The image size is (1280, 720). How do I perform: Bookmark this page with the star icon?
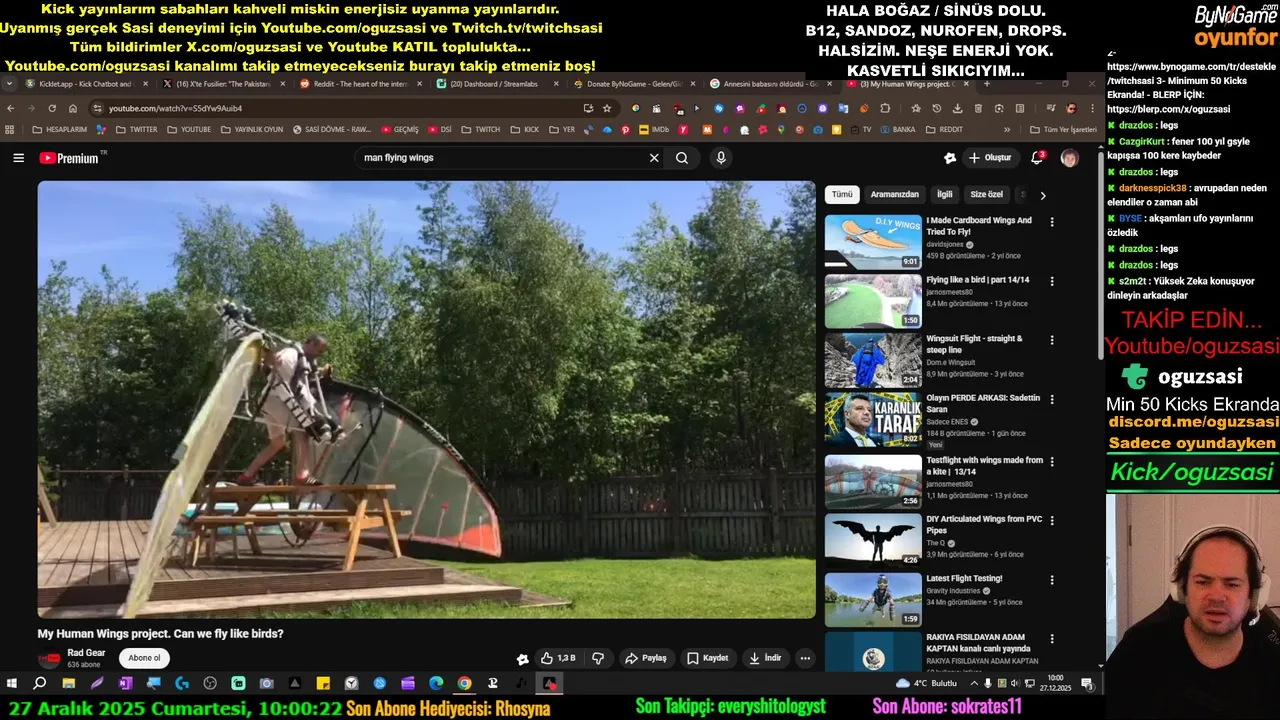coord(607,108)
